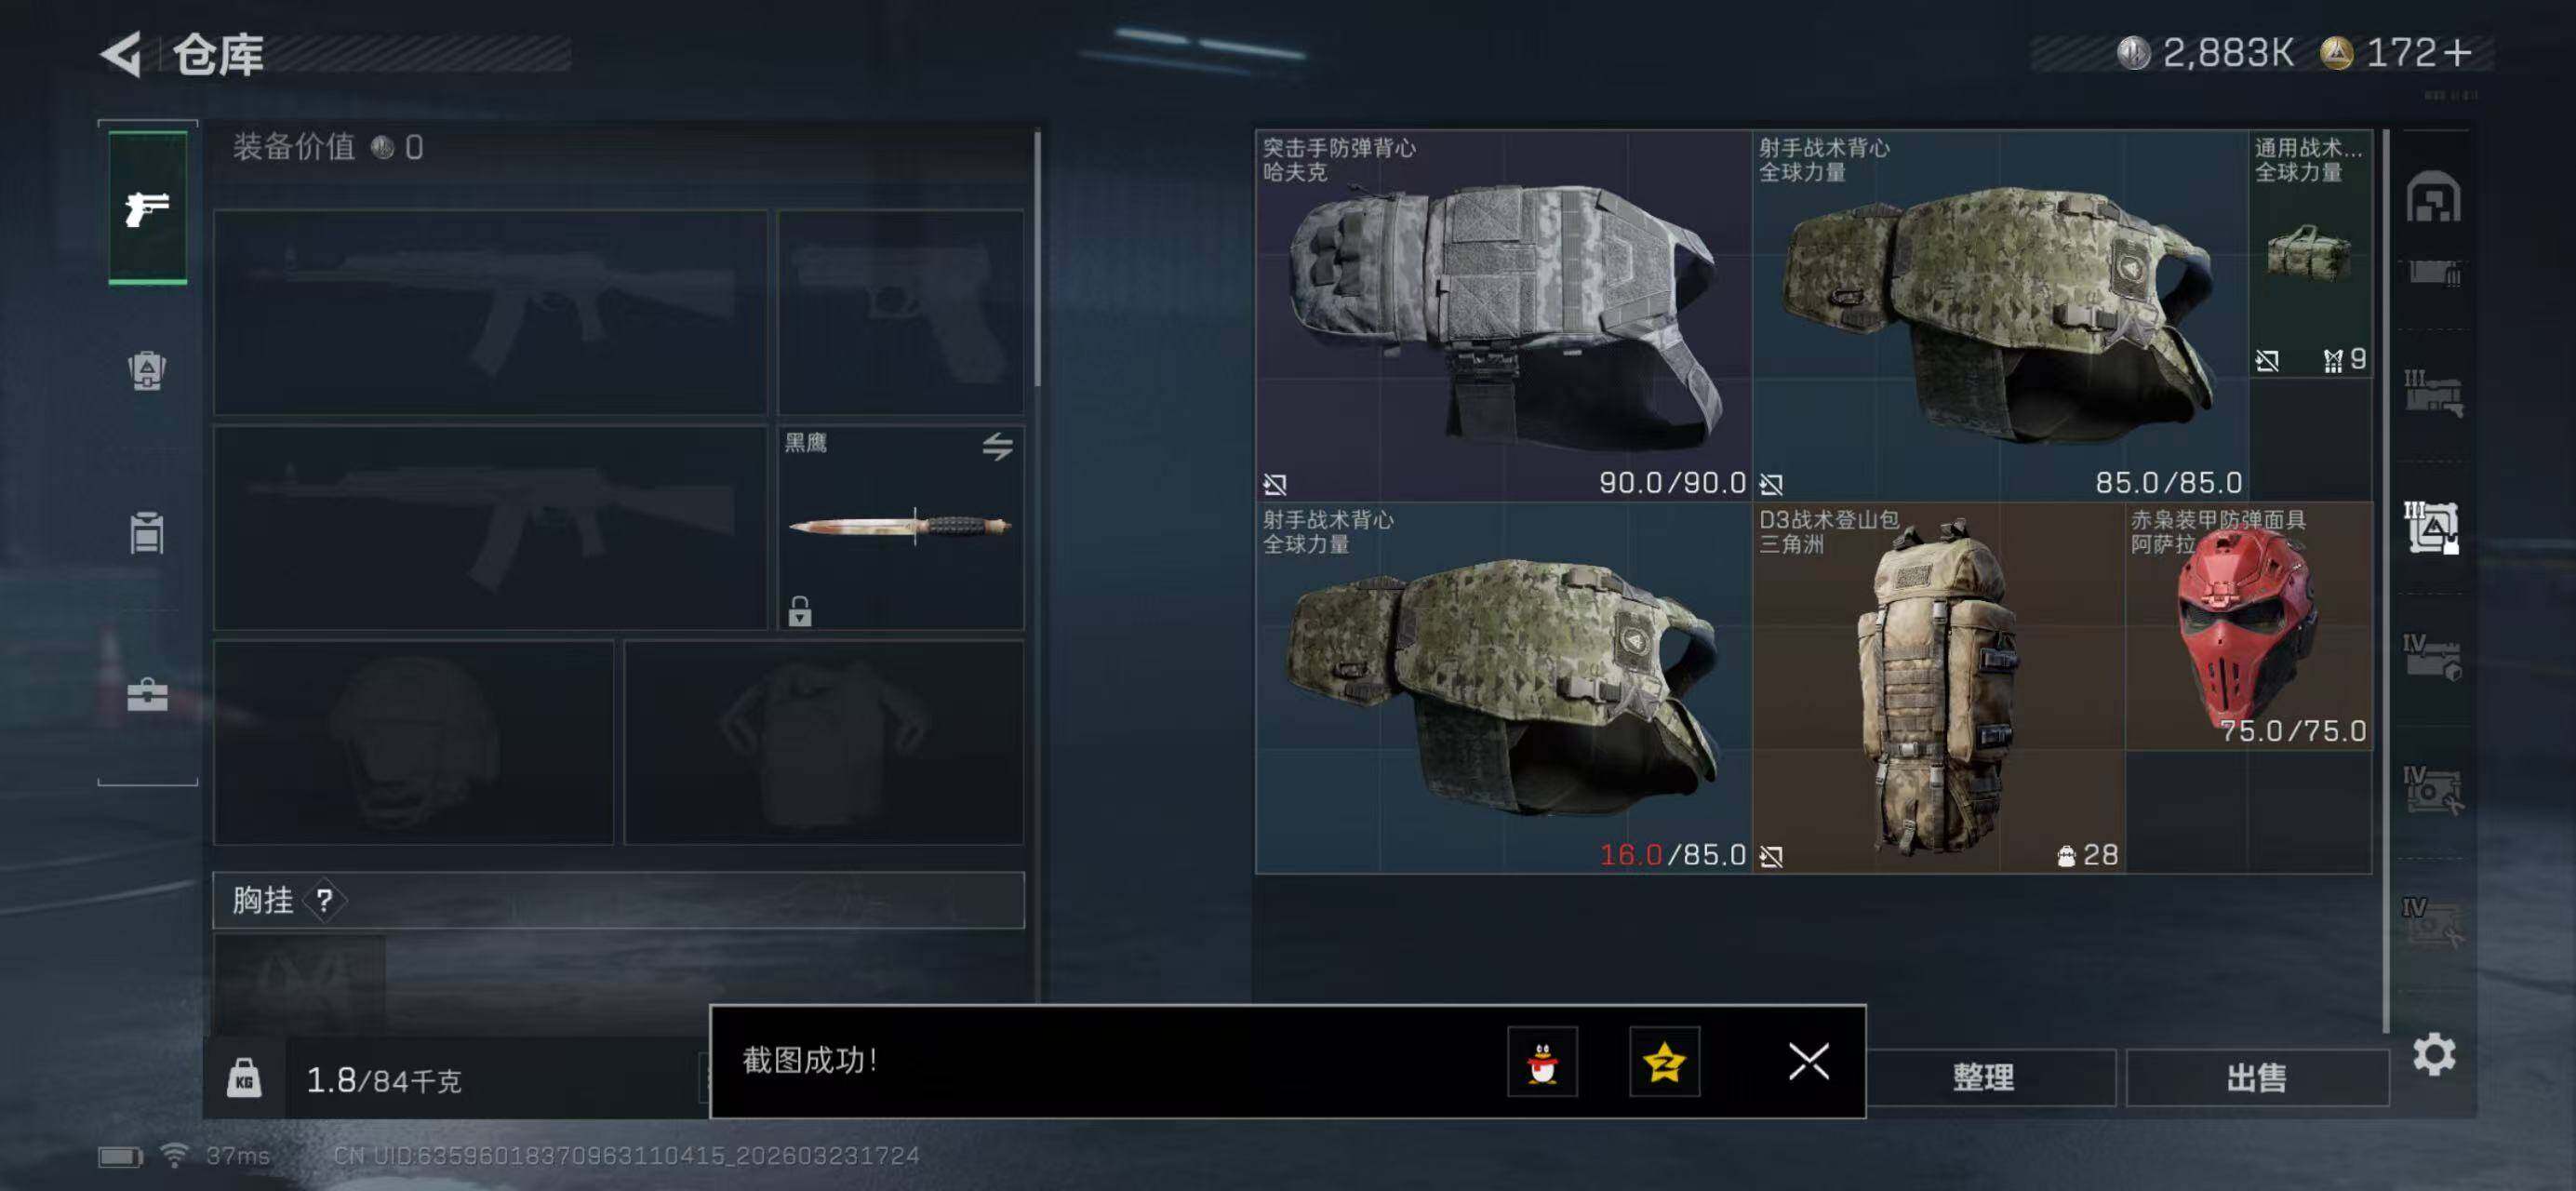Share screenshot via QQ penguin icon
Screen dimensions: 2576x1191
(x=1542, y=1062)
